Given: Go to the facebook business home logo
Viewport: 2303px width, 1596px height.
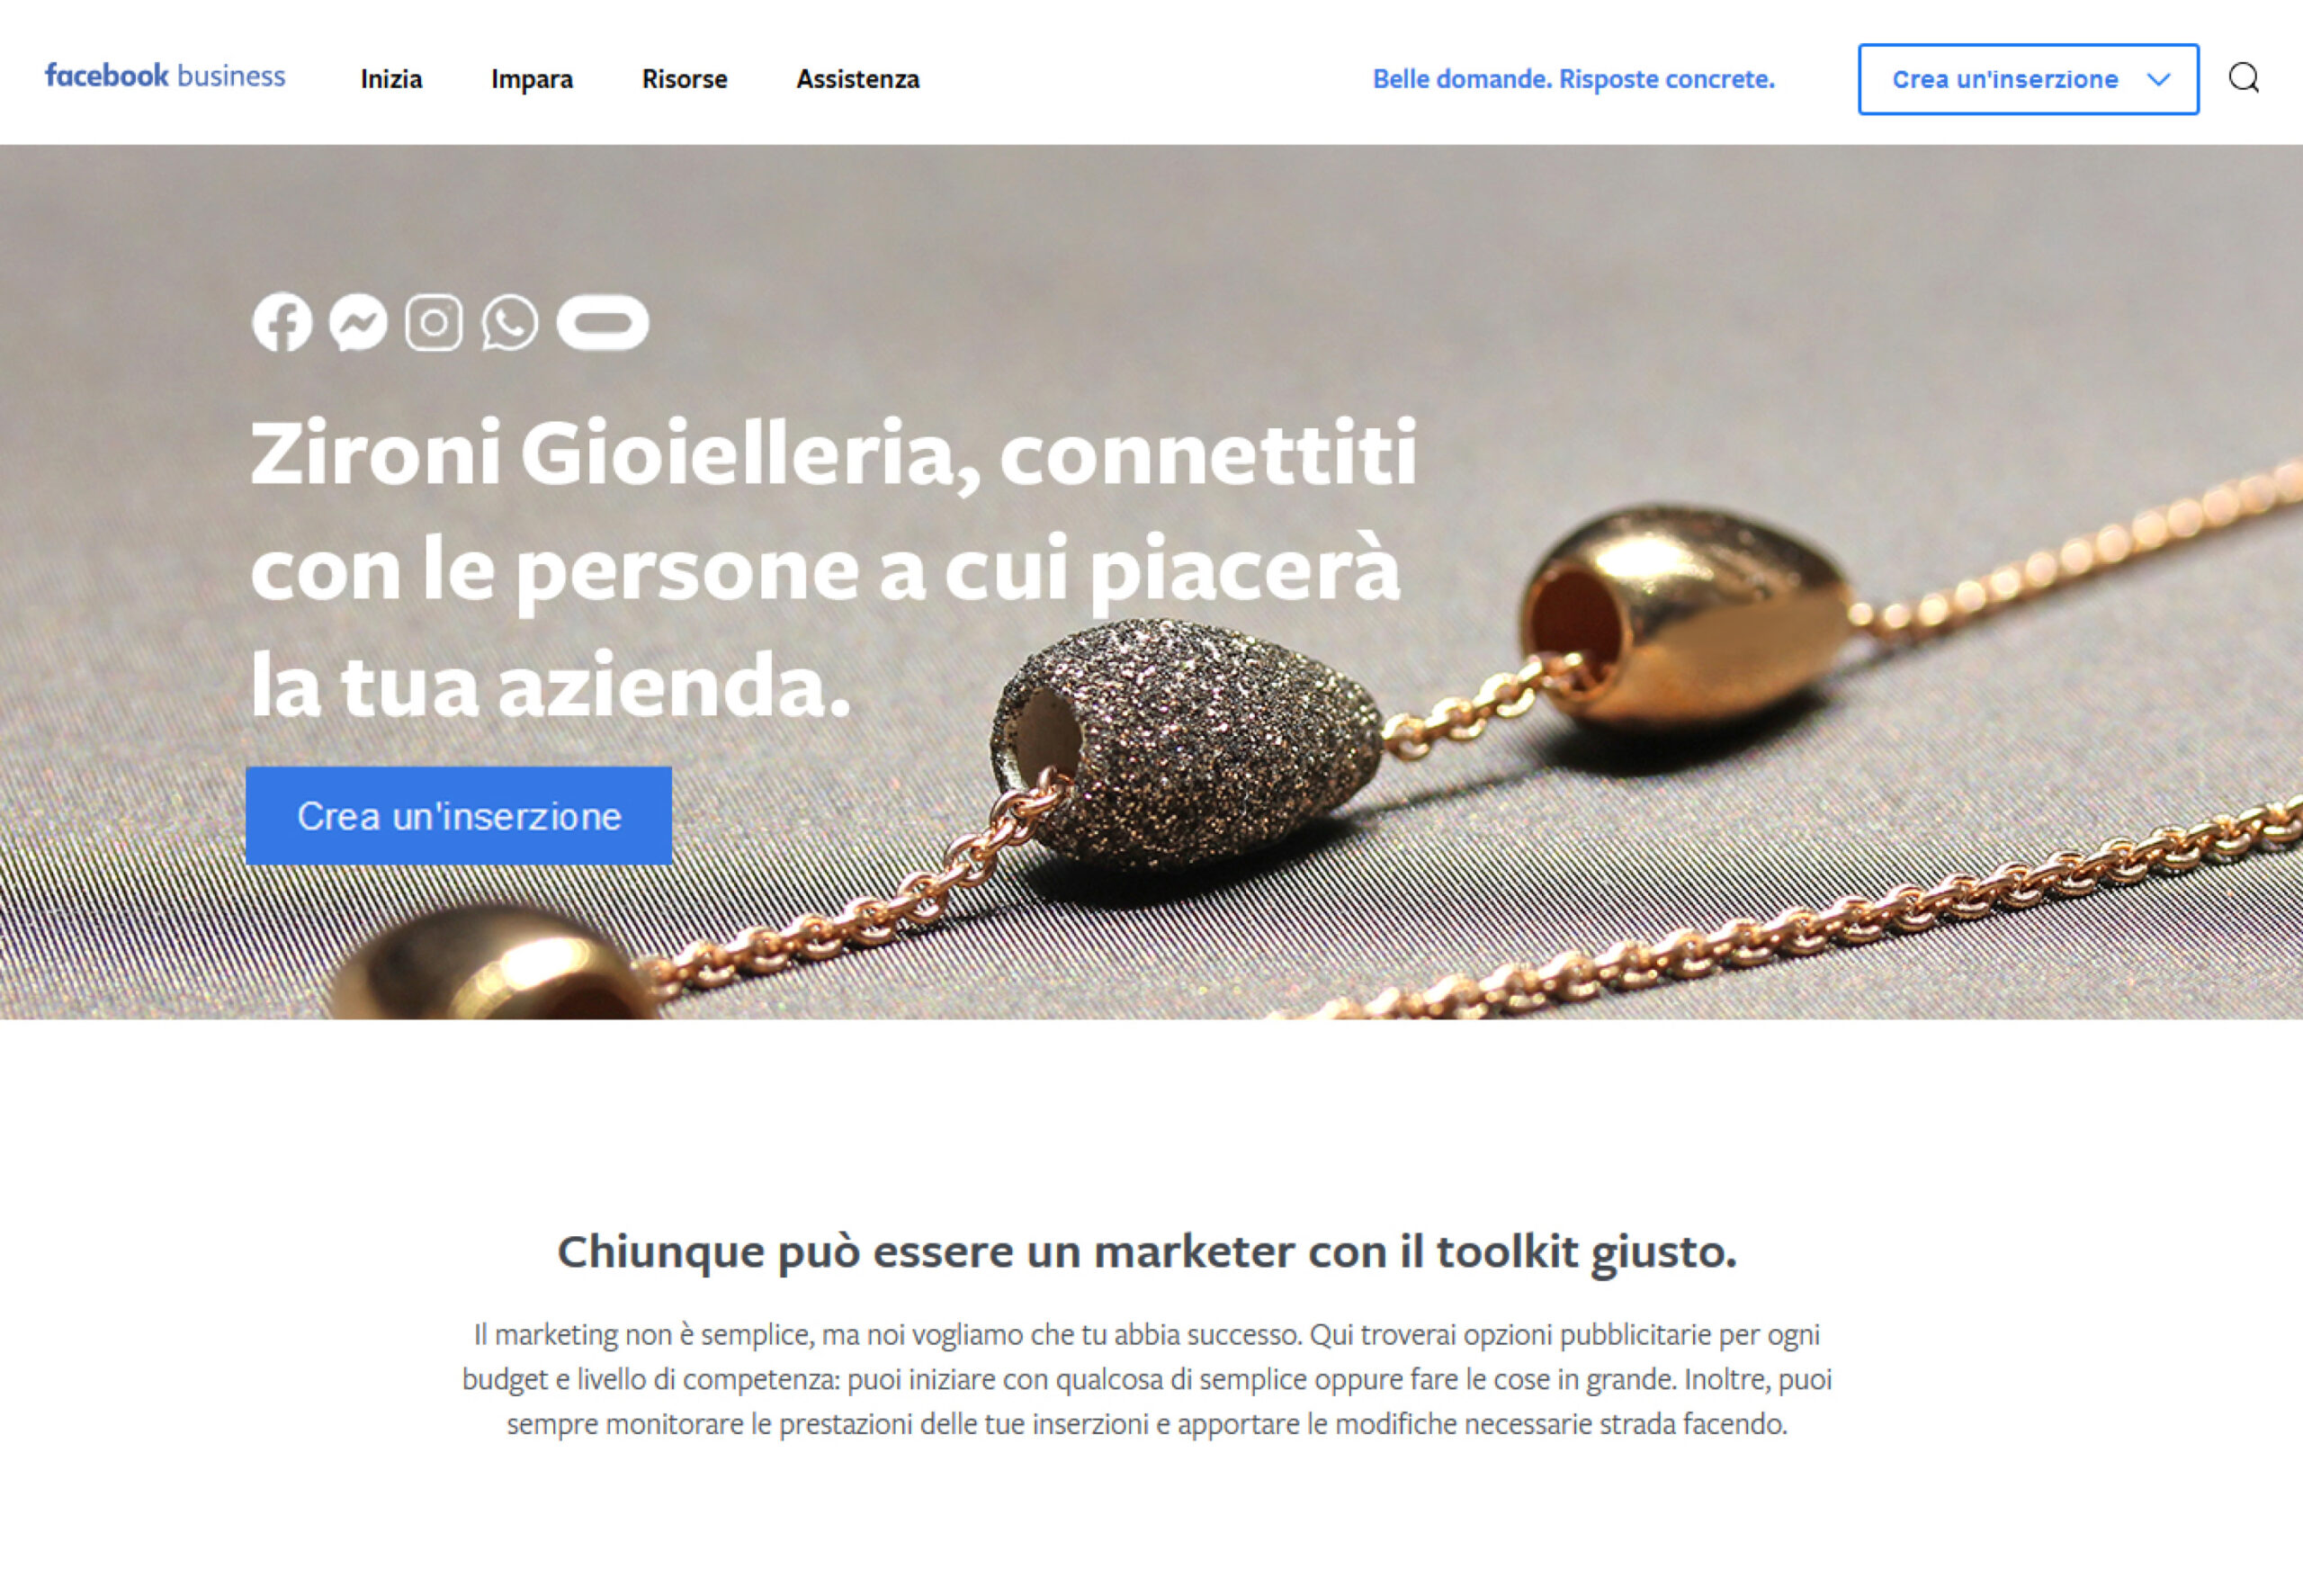Looking at the screenshot, I should pyautogui.click(x=165, y=76).
